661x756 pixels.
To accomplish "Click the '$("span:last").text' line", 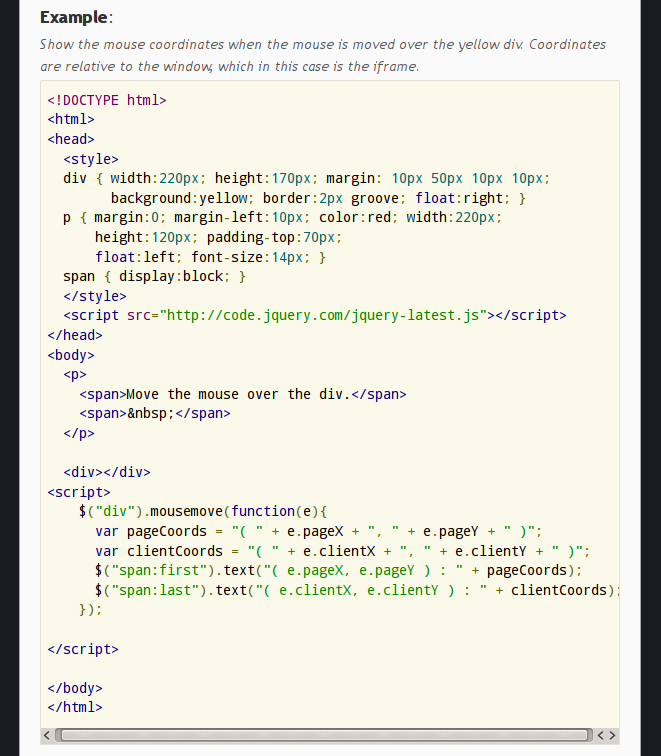I will pos(357,590).
